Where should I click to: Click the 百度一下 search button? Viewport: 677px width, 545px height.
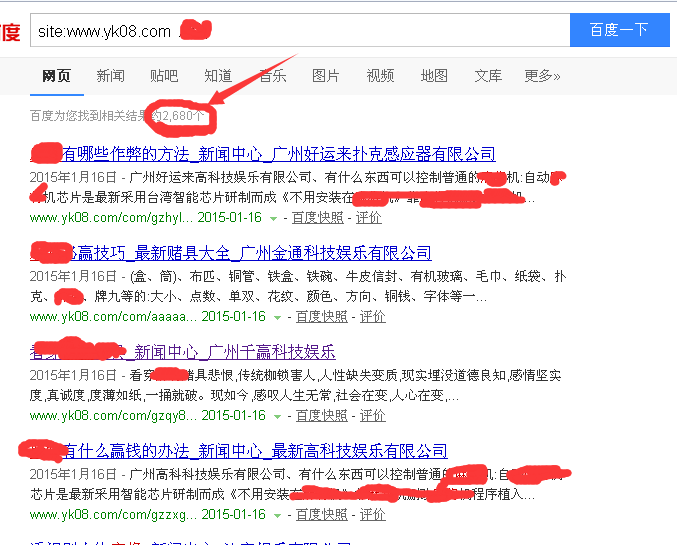click(620, 30)
